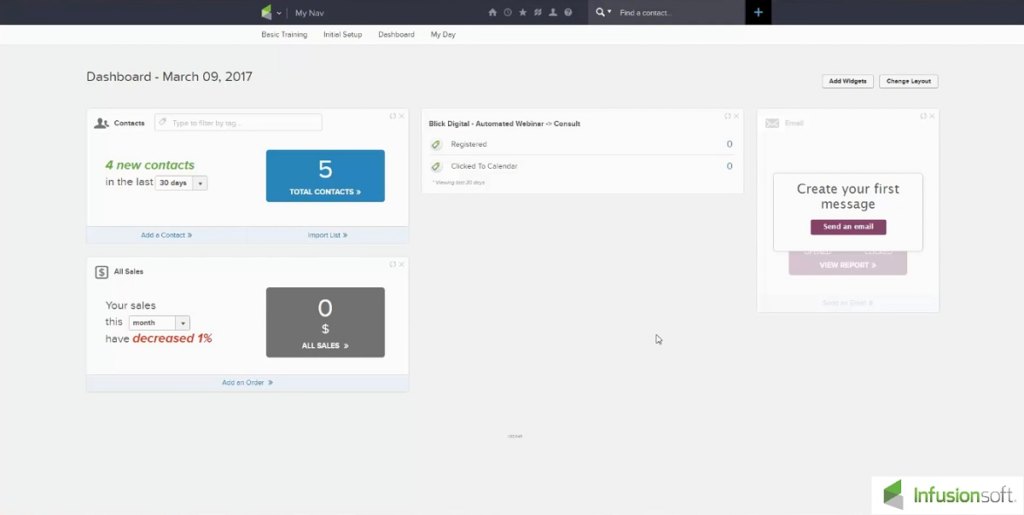
Task: Click the 'decreased 1%' sales text
Action: 172,339
